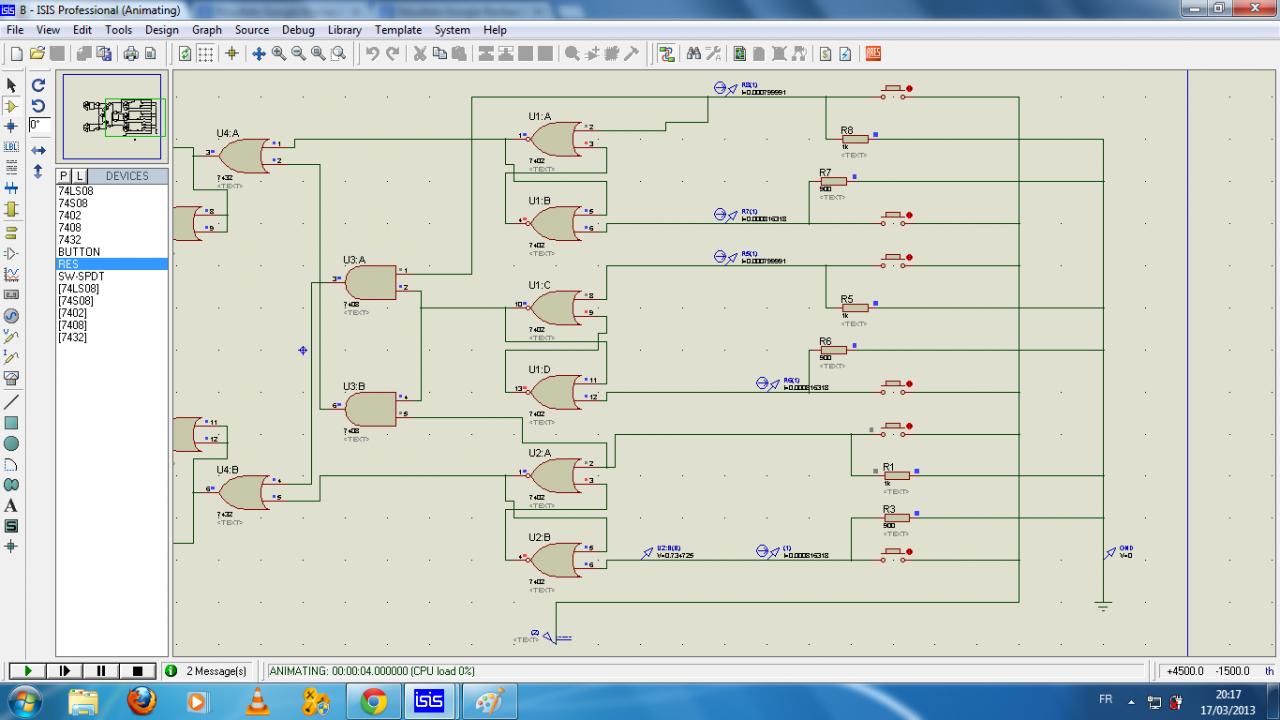Image resolution: width=1280 pixels, height=720 pixels.
Task: Flip vertically with the Y-mirror icon
Action: coord(38,171)
